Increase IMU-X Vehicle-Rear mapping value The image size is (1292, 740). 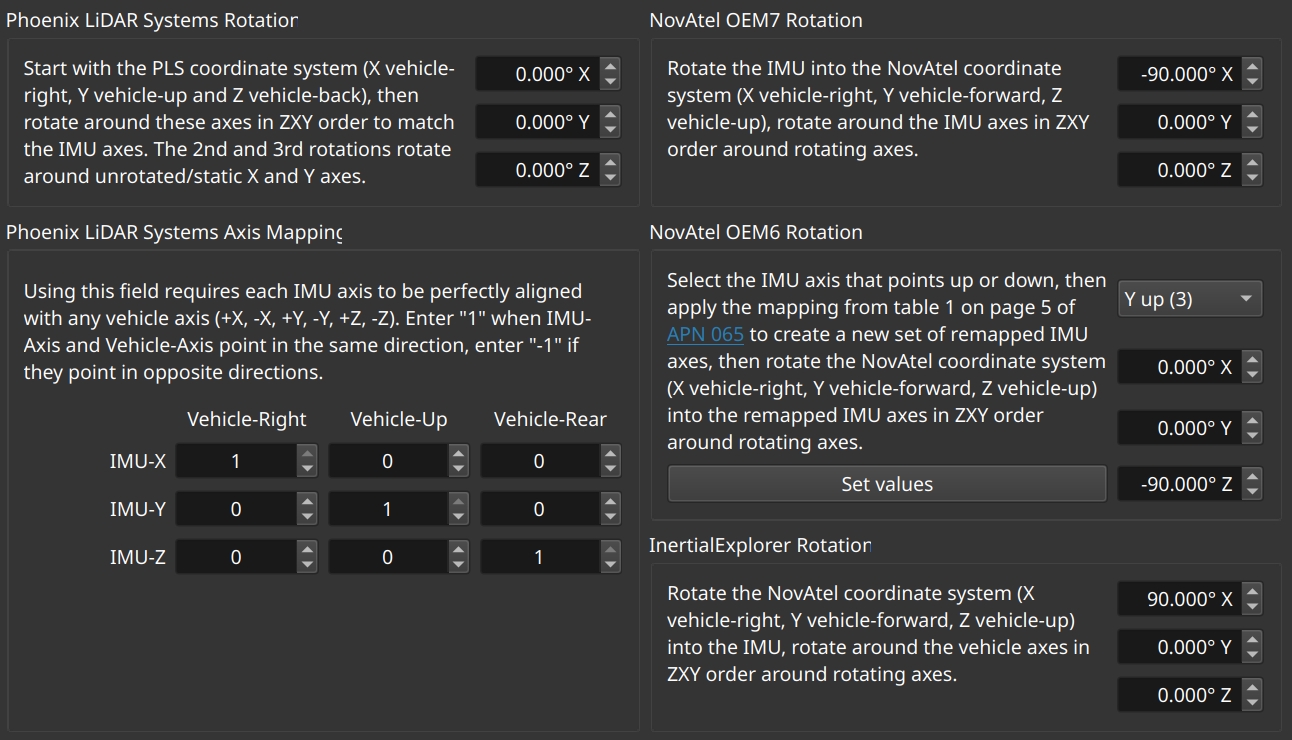click(611, 453)
